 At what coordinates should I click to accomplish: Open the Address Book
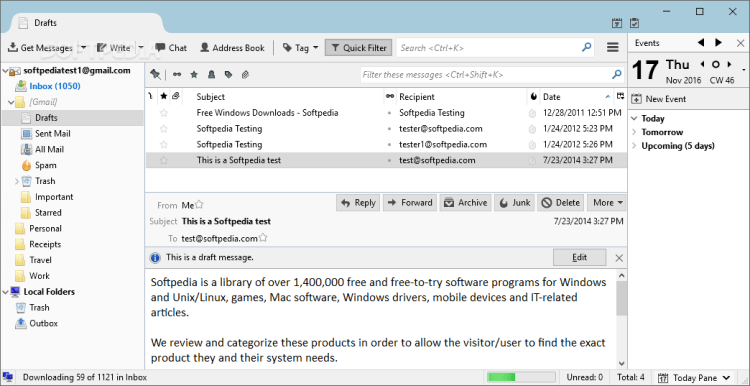pyautogui.click(x=232, y=48)
